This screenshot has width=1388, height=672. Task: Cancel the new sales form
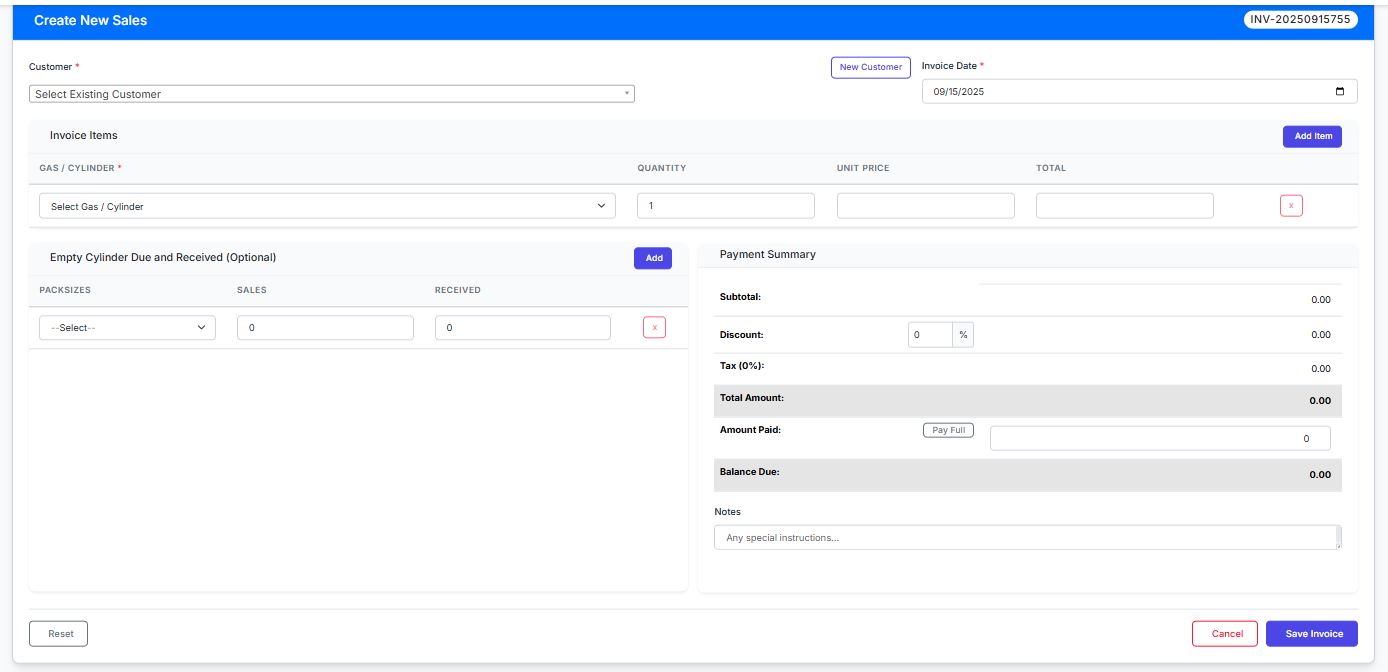(1227, 634)
